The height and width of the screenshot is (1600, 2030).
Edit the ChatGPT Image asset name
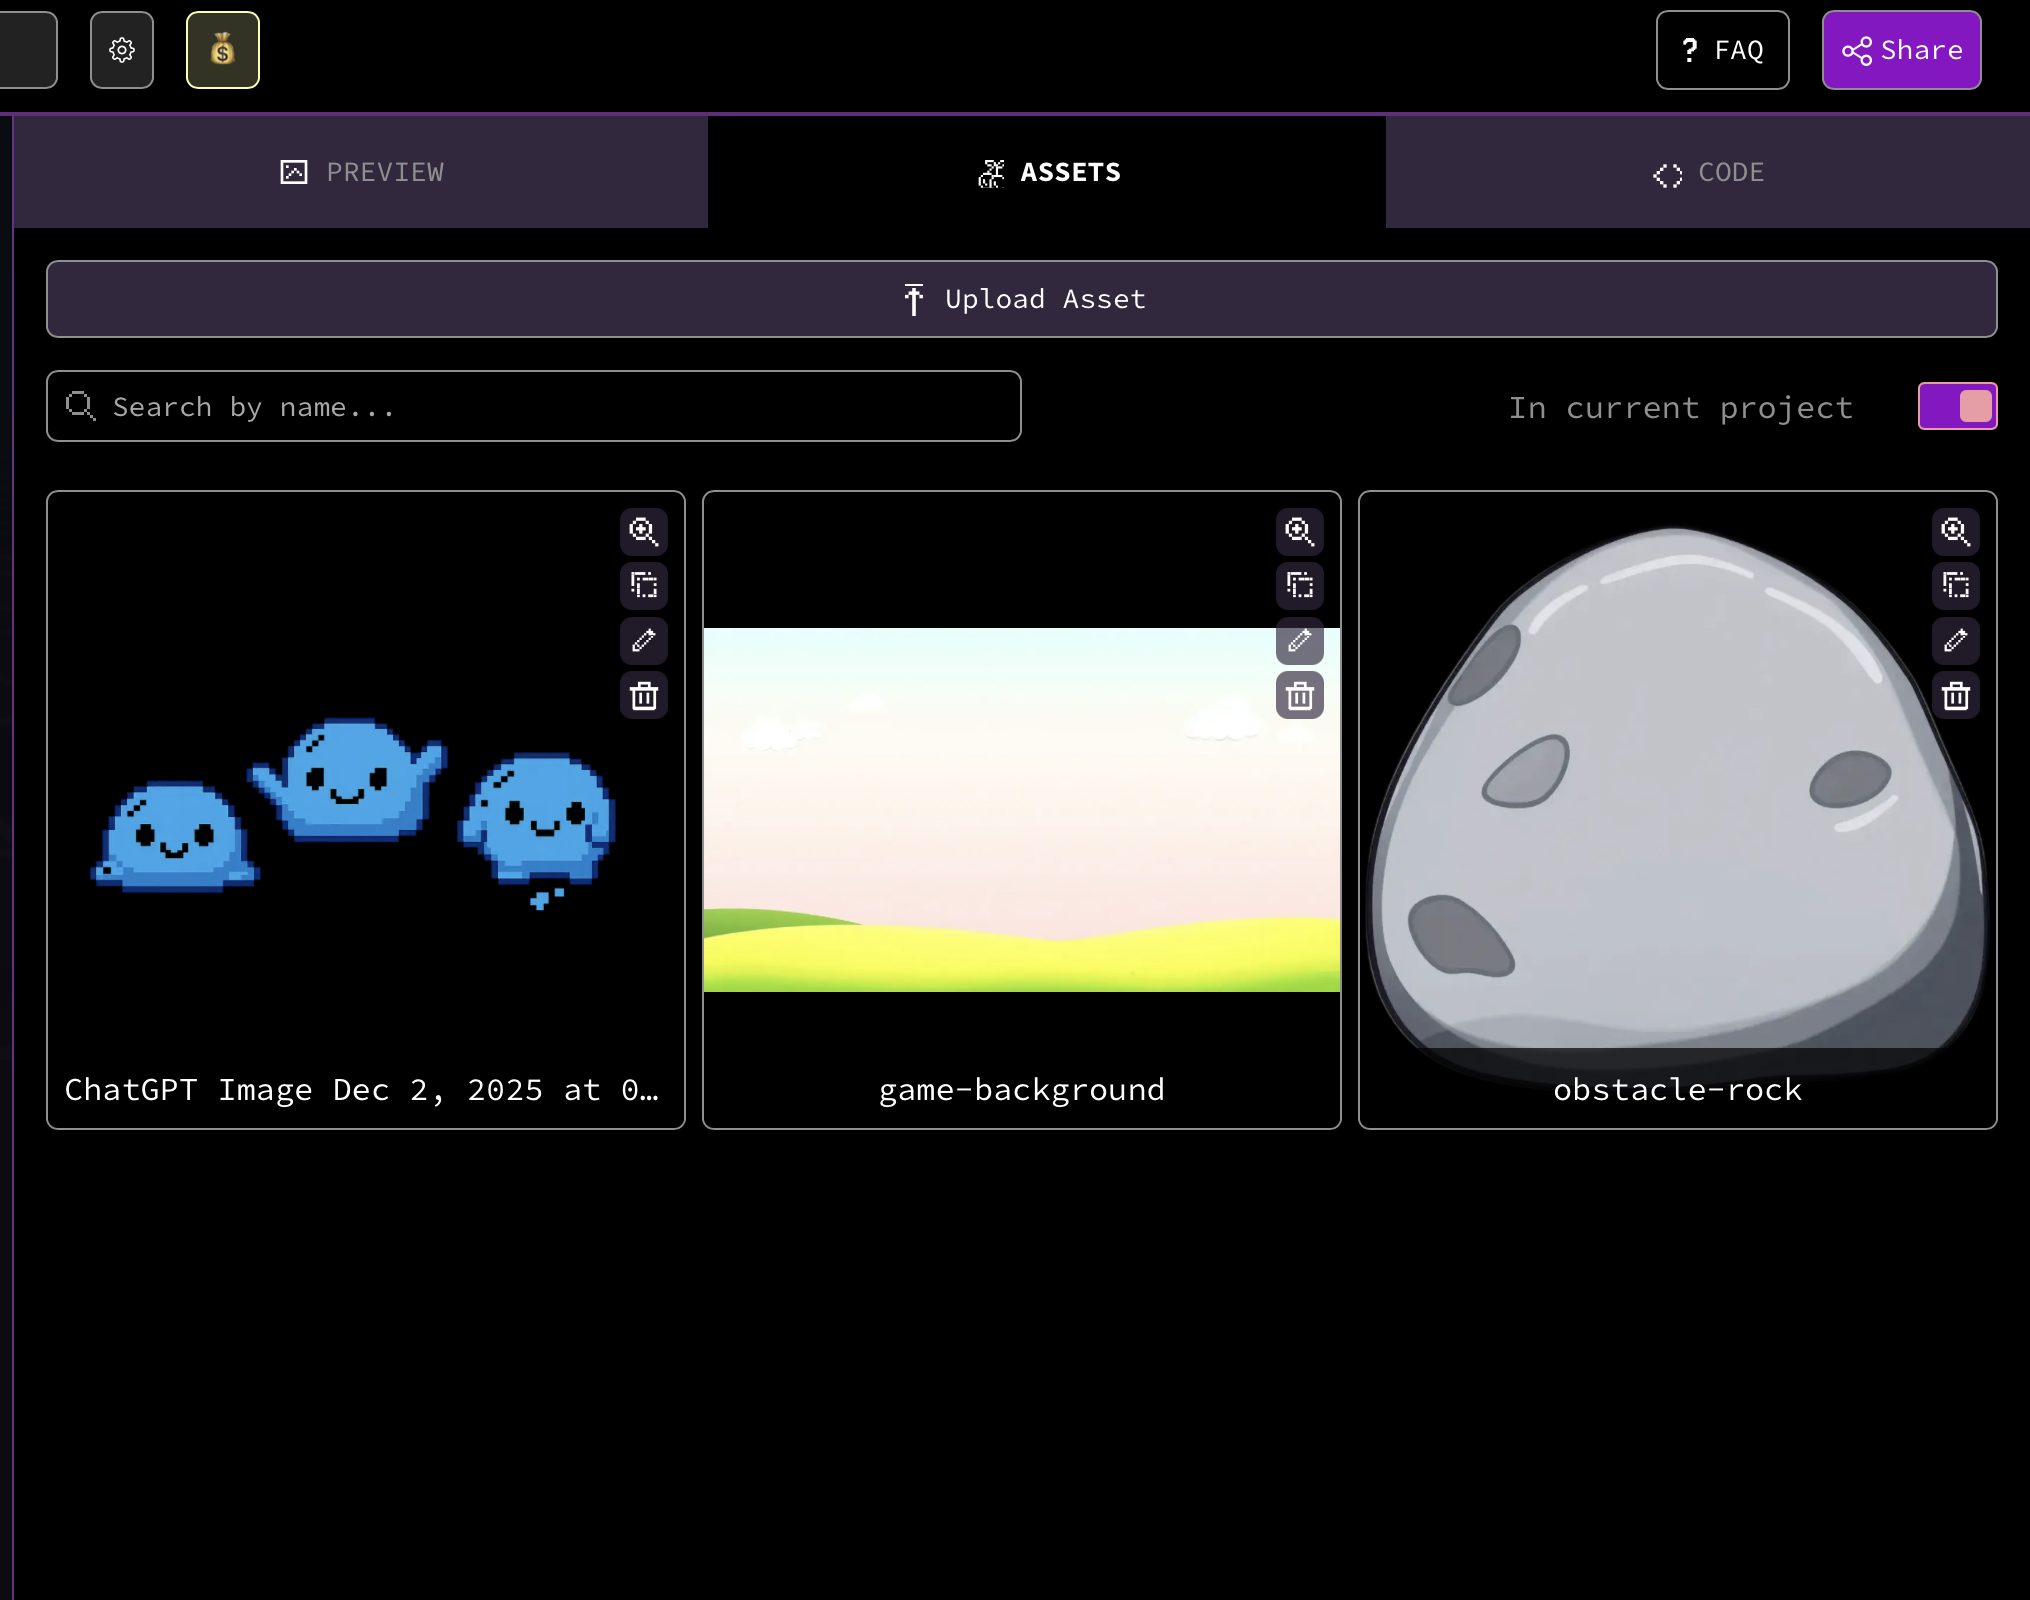coord(644,640)
